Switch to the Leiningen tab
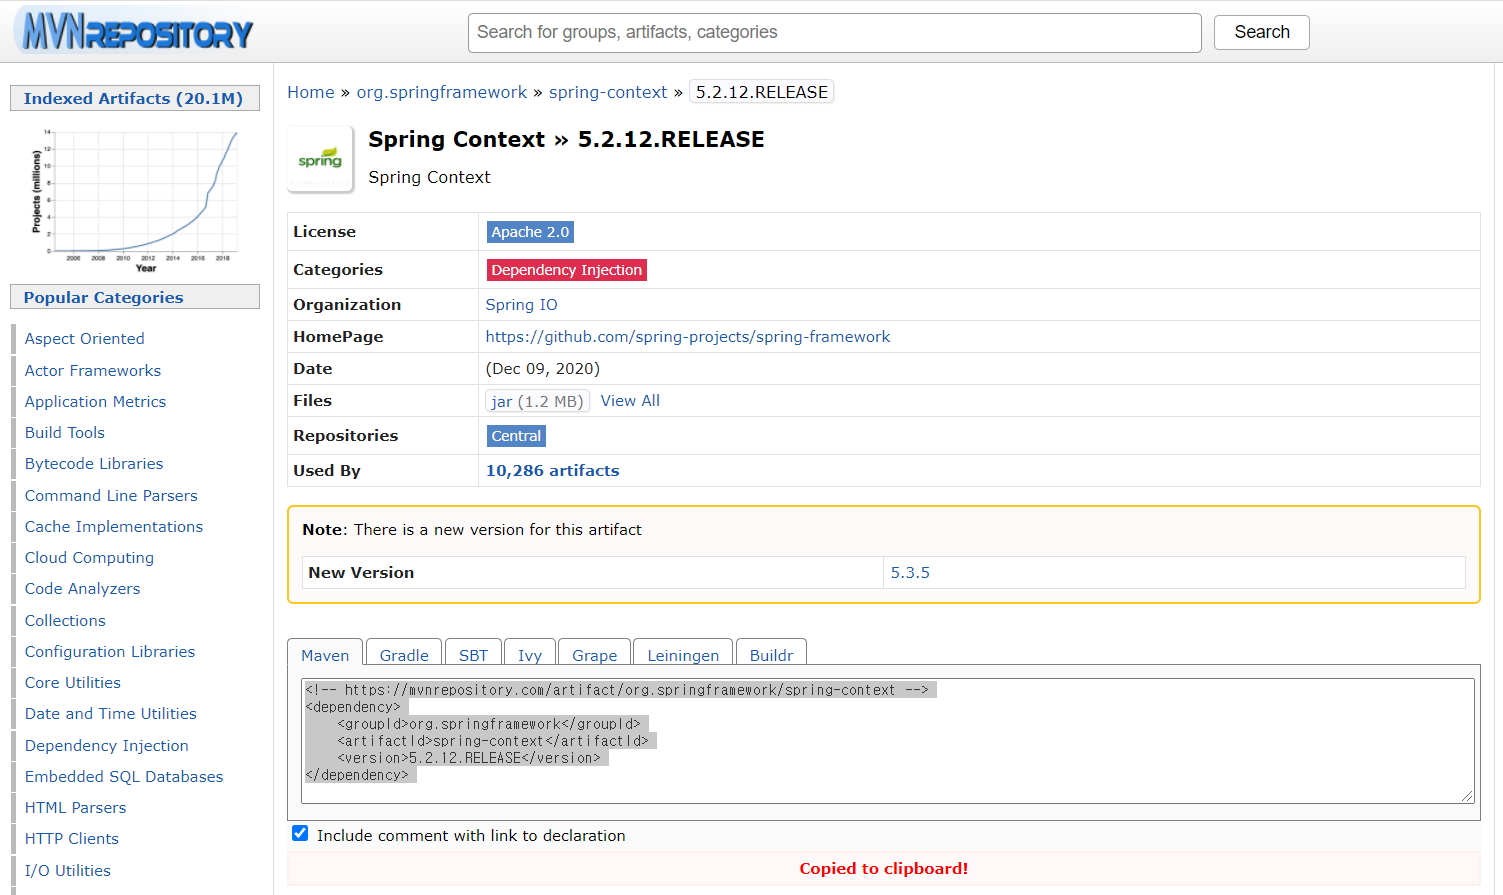 683,655
